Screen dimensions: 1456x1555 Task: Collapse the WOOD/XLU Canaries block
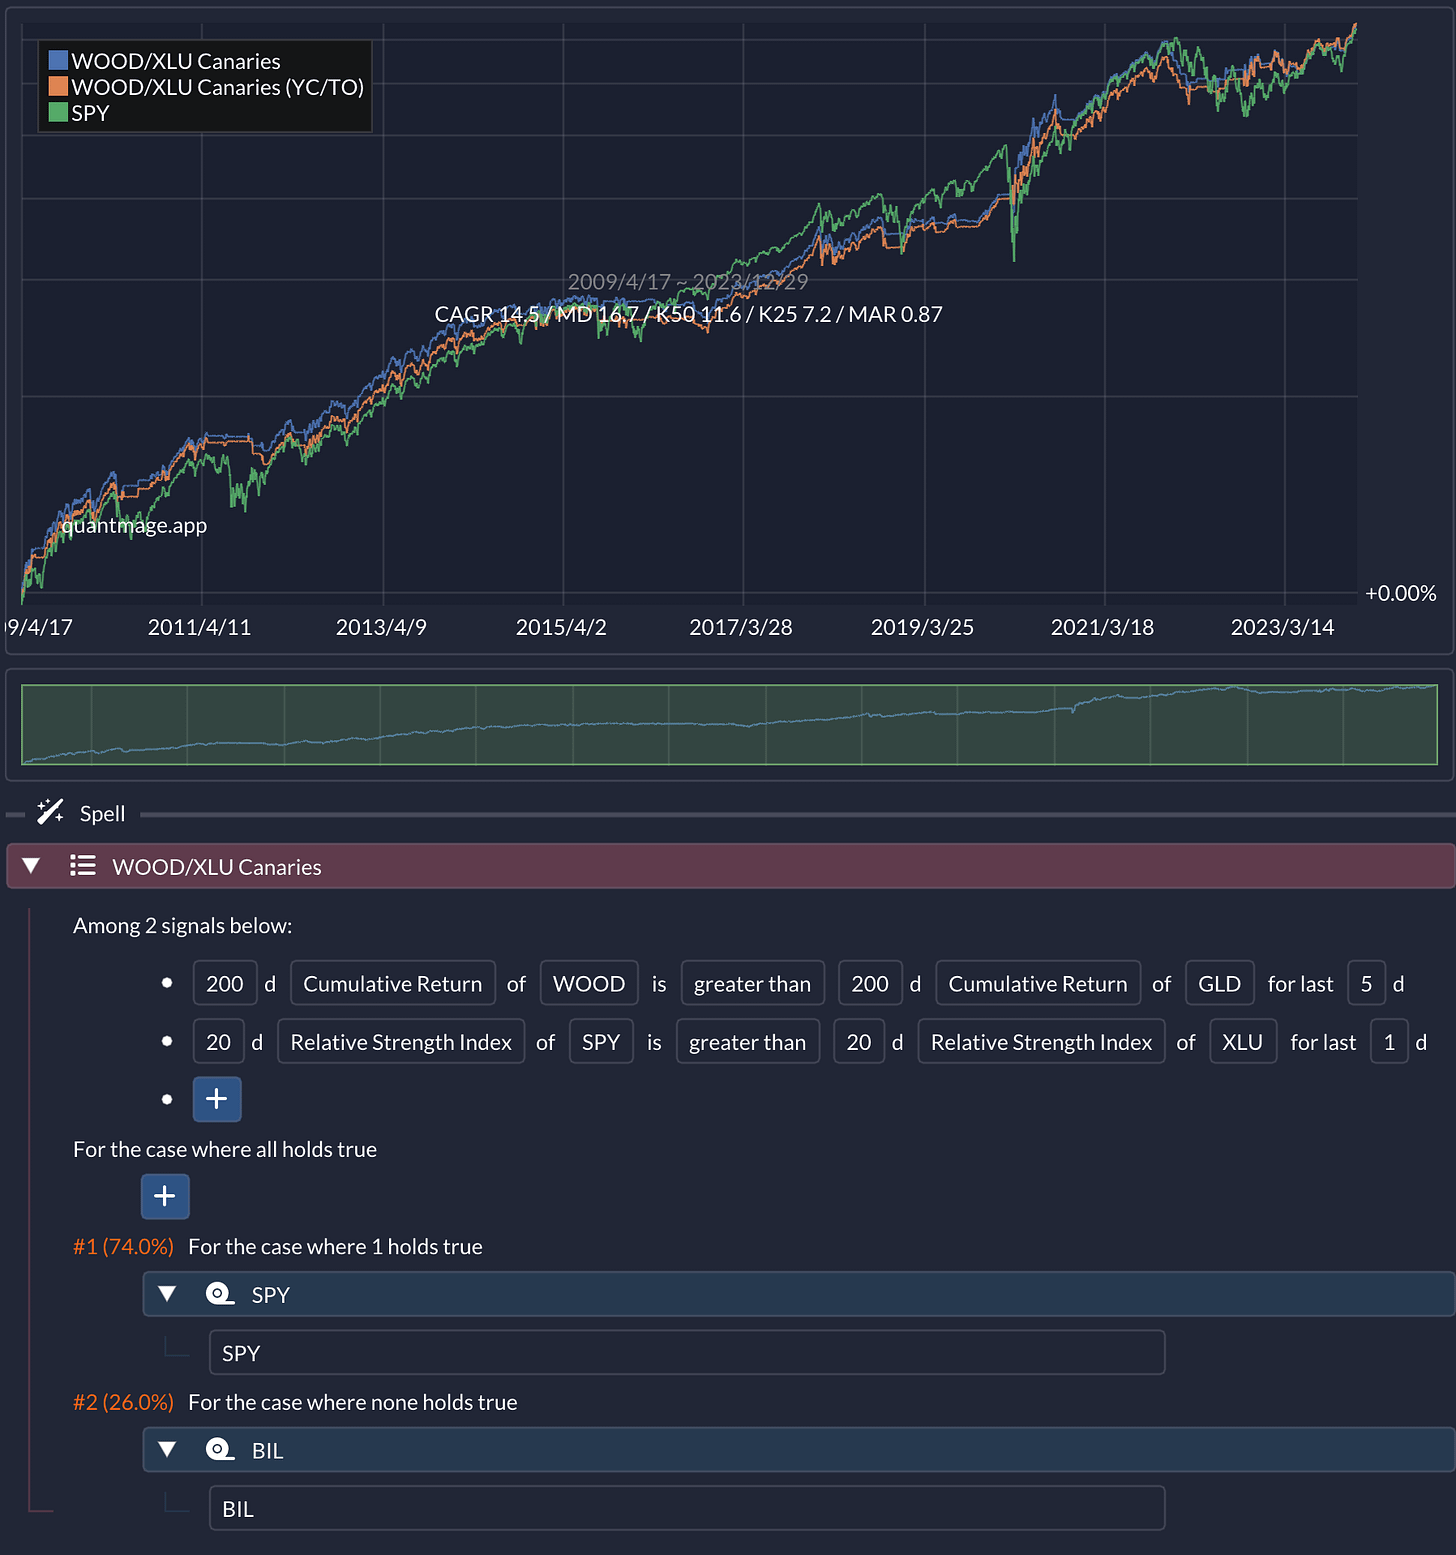coord(31,866)
